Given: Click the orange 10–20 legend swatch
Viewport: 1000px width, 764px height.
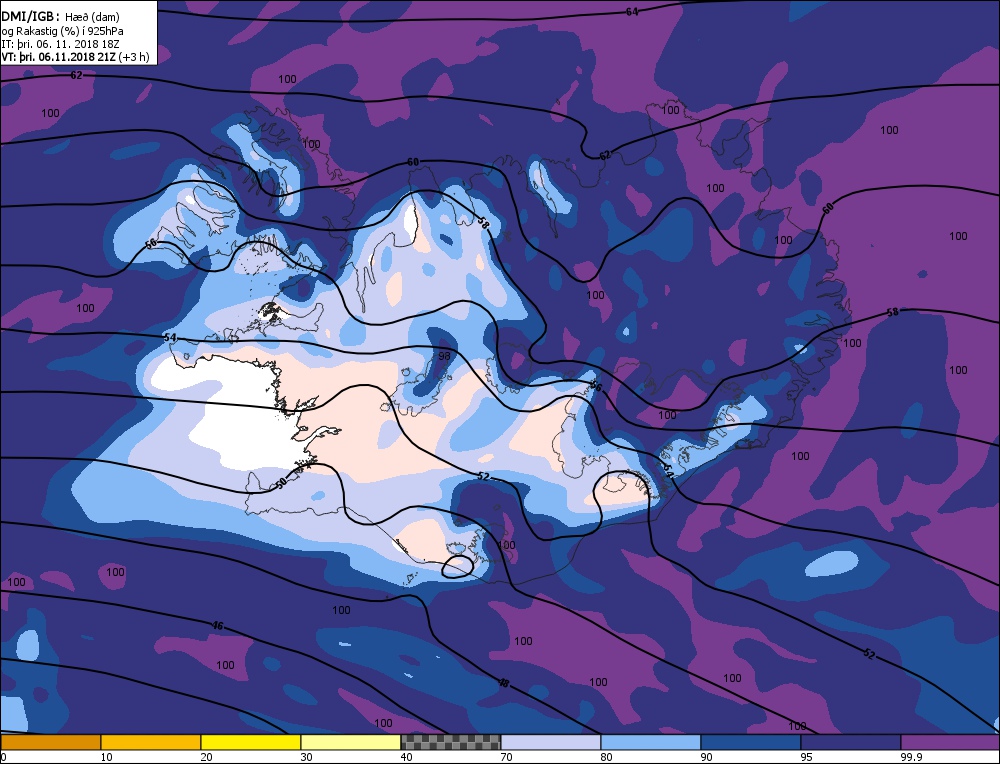Looking at the screenshot, I should click(151, 742).
